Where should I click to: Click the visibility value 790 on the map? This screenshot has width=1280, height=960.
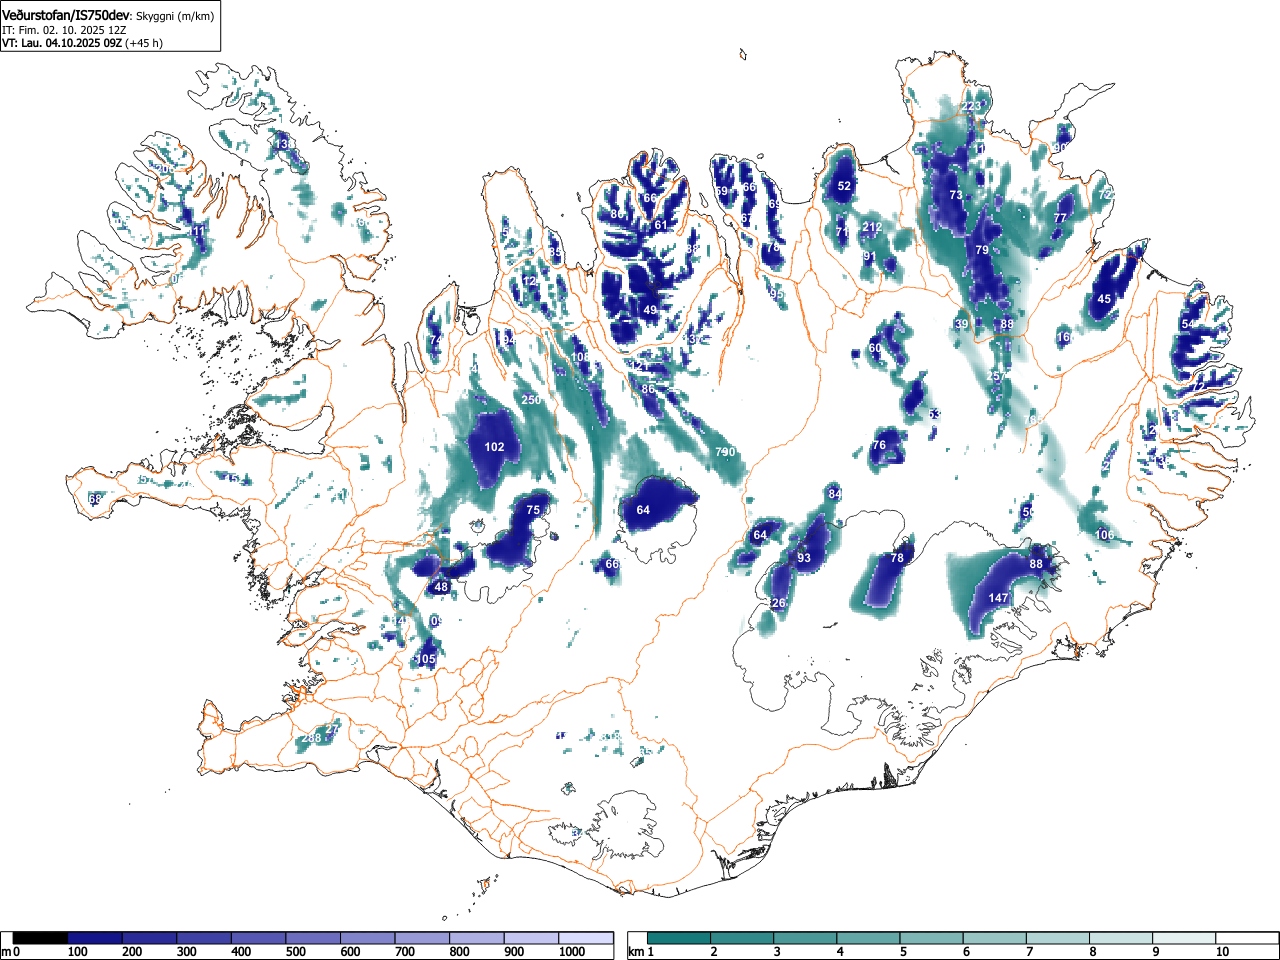click(x=725, y=453)
